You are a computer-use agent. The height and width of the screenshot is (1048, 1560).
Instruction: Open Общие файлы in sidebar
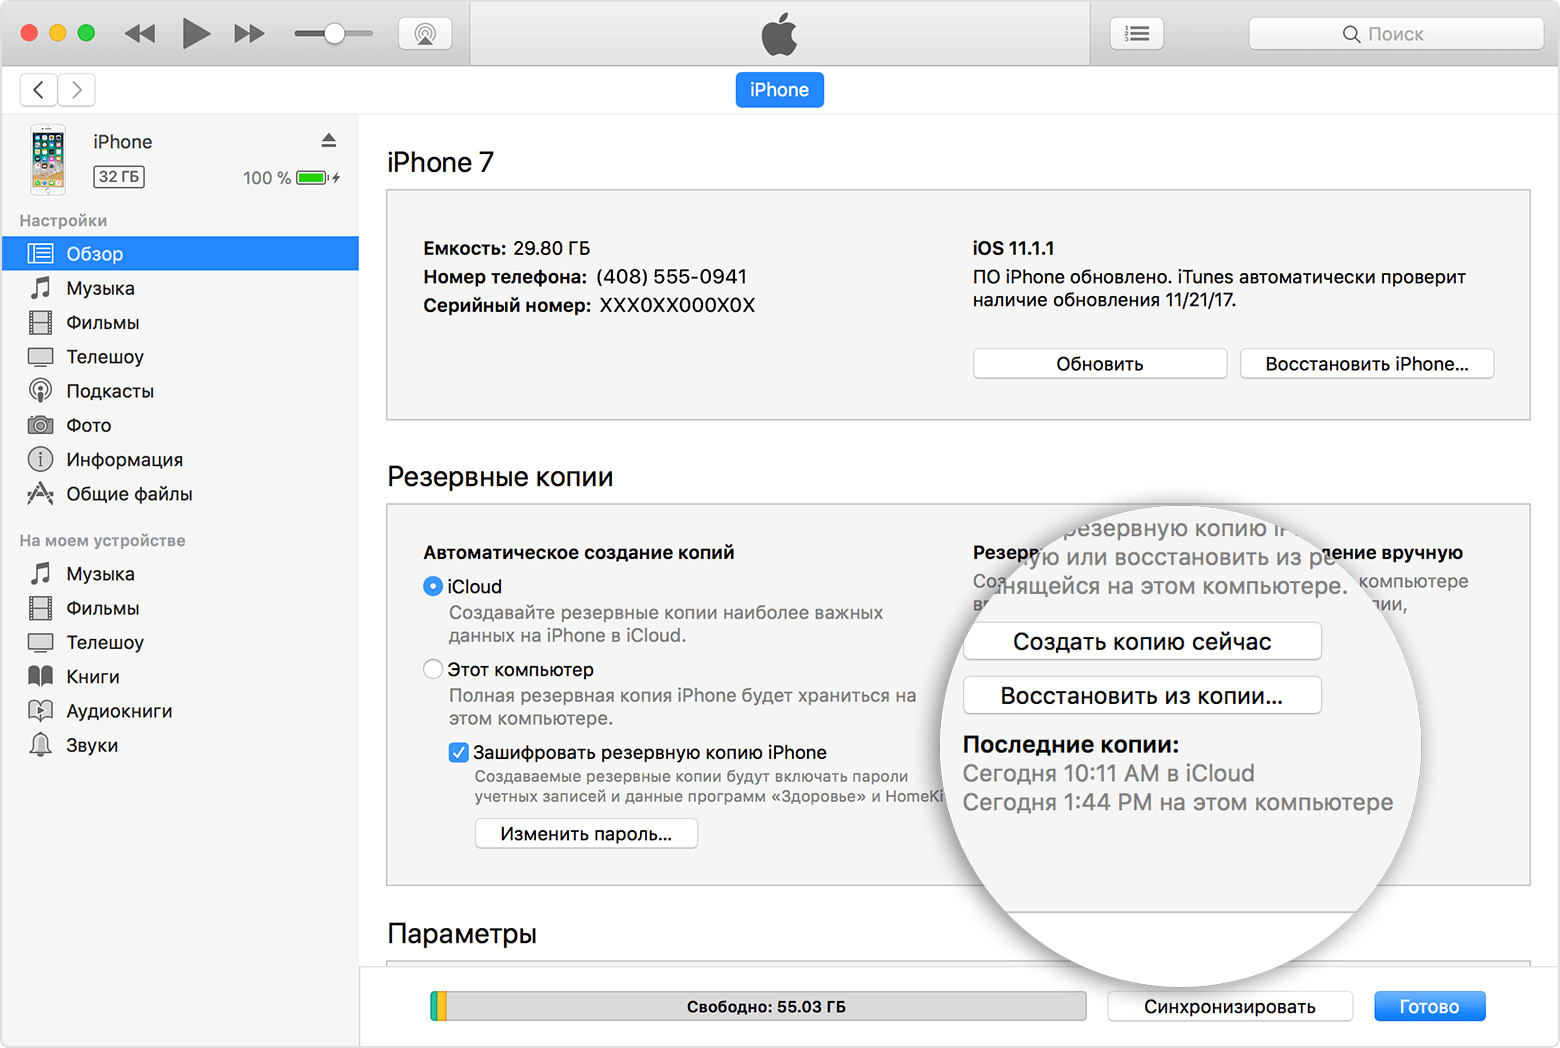128,494
